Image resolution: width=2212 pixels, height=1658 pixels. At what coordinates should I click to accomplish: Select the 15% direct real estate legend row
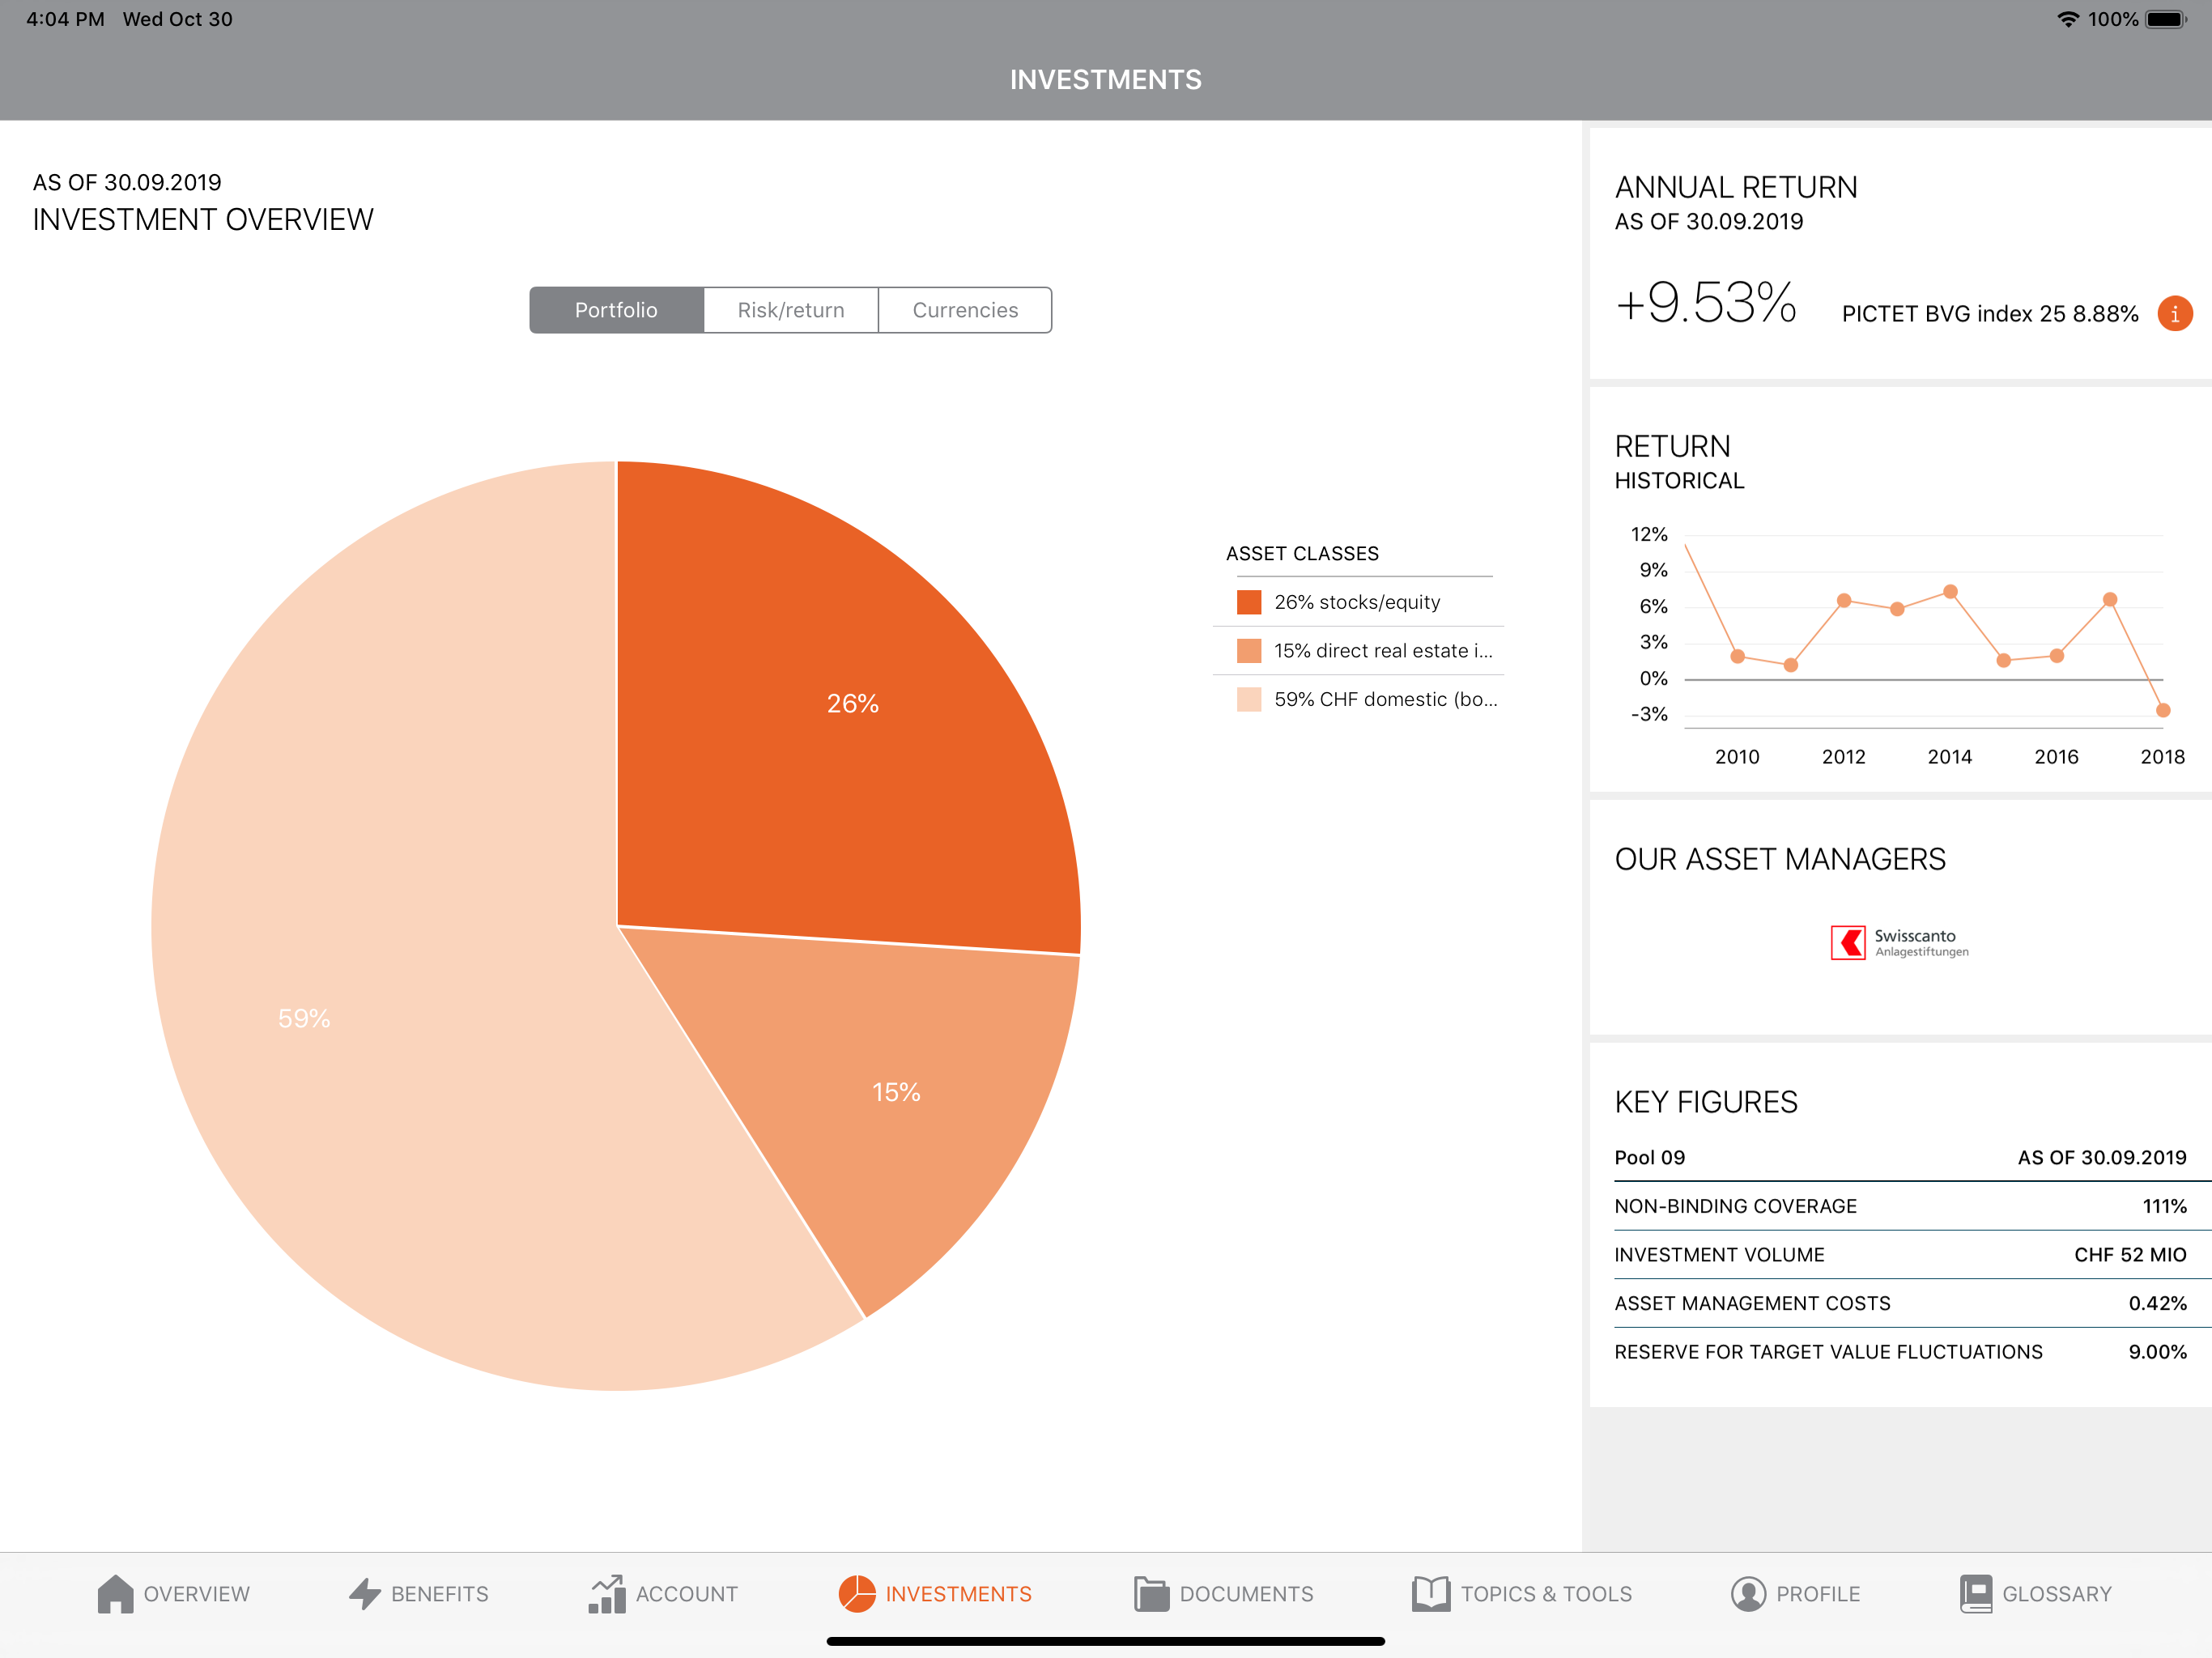point(1358,651)
